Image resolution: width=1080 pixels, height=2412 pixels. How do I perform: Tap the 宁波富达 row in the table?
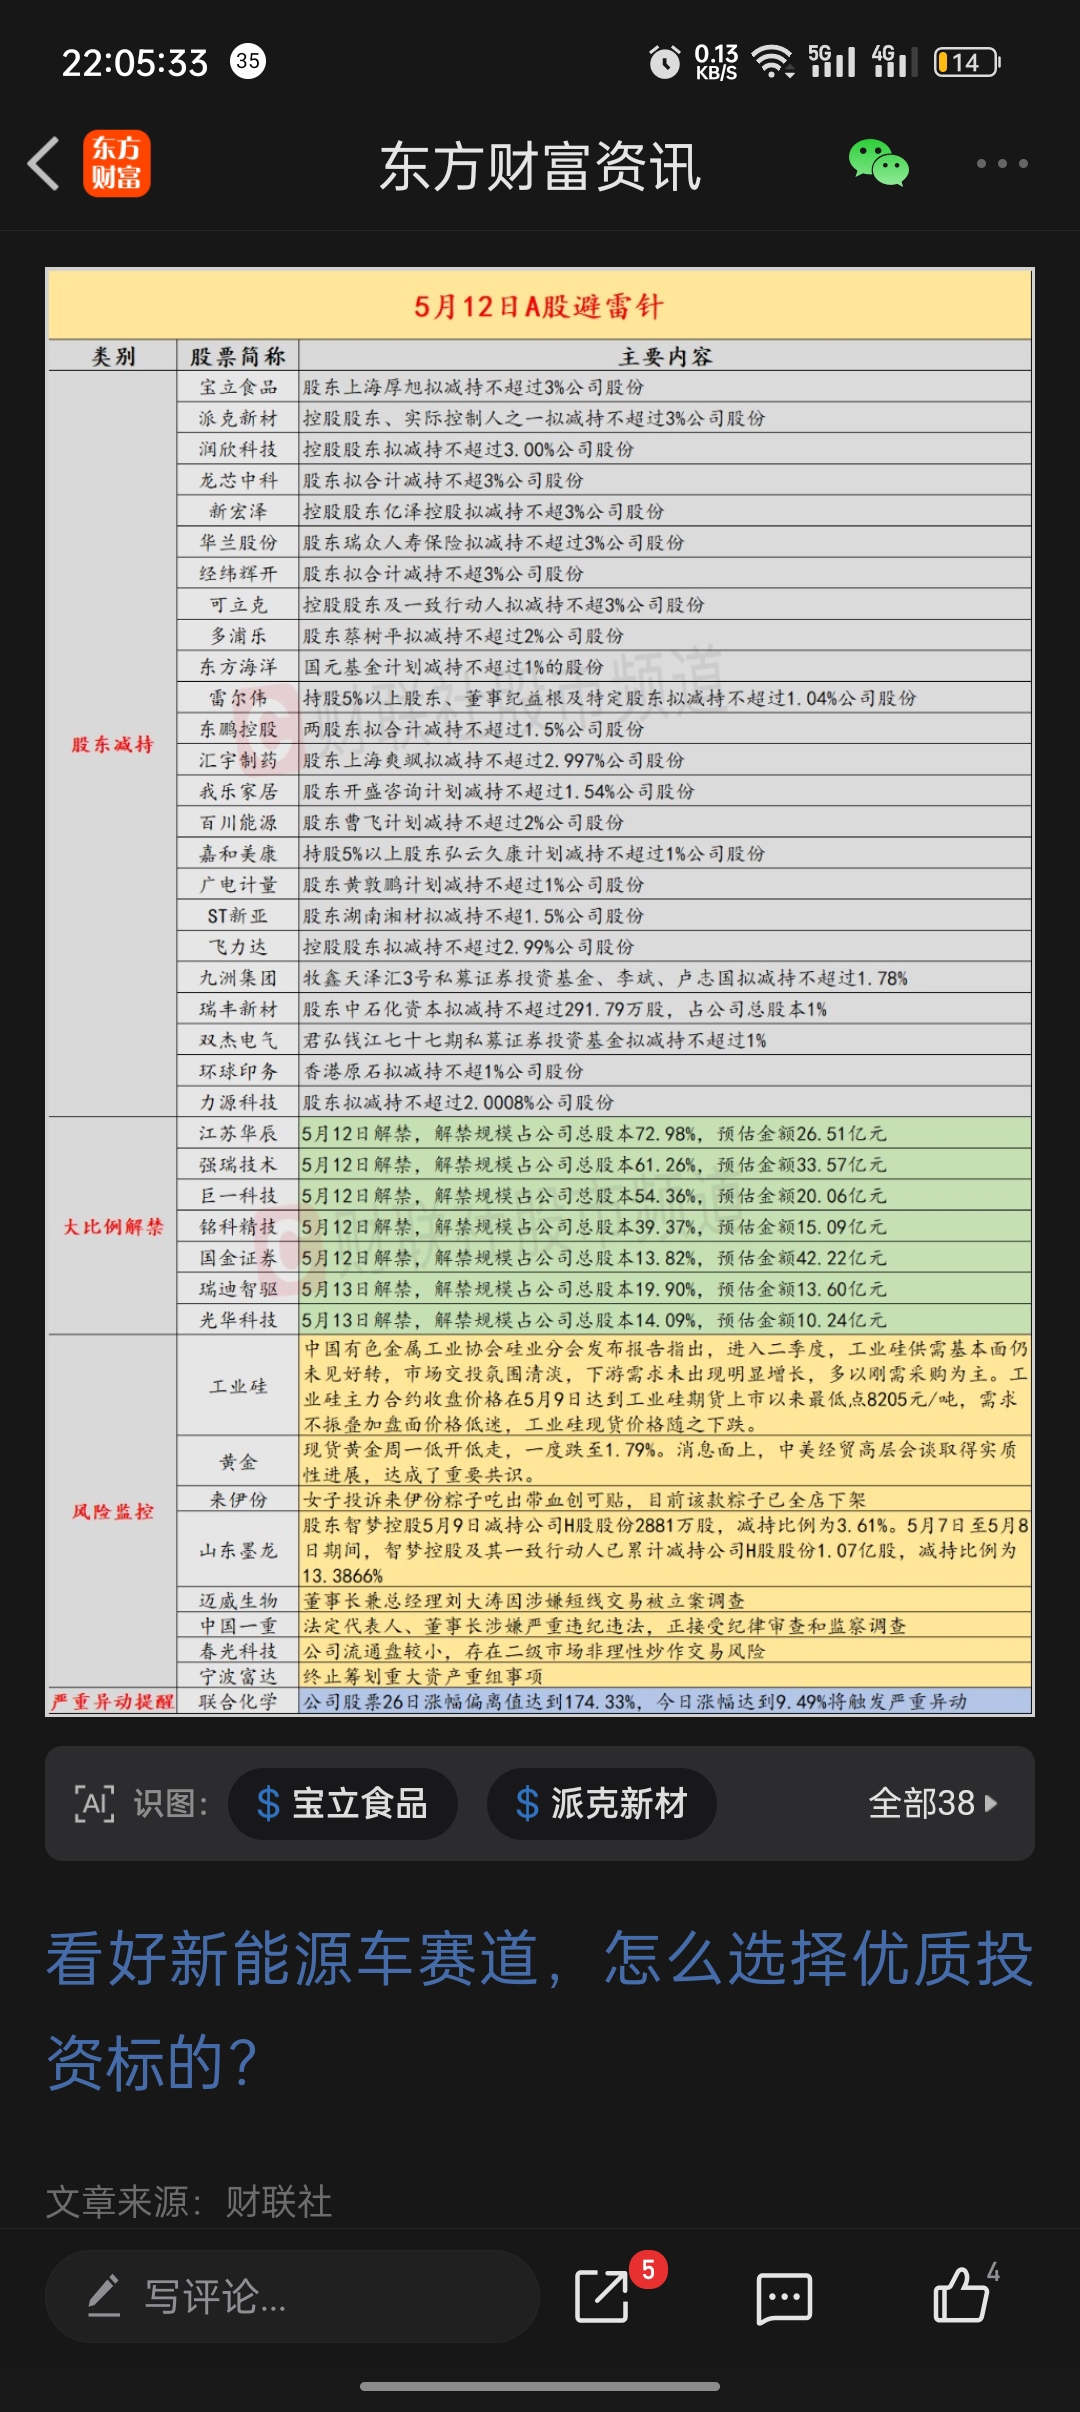tap(604, 1676)
